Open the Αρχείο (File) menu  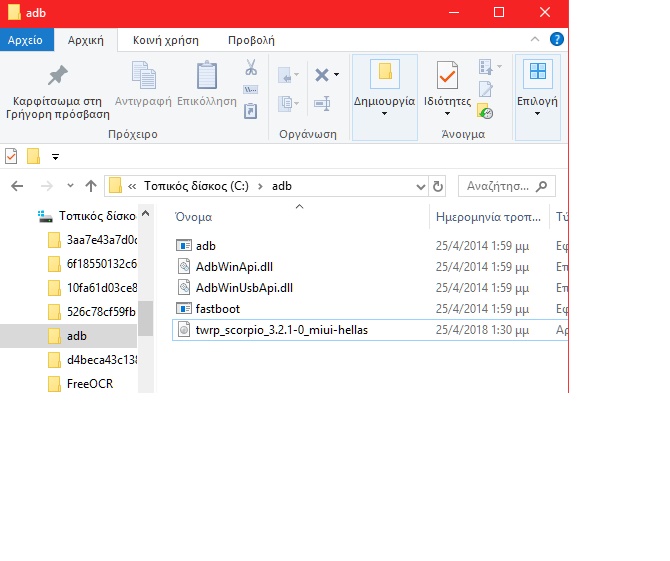[x=25, y=40]
